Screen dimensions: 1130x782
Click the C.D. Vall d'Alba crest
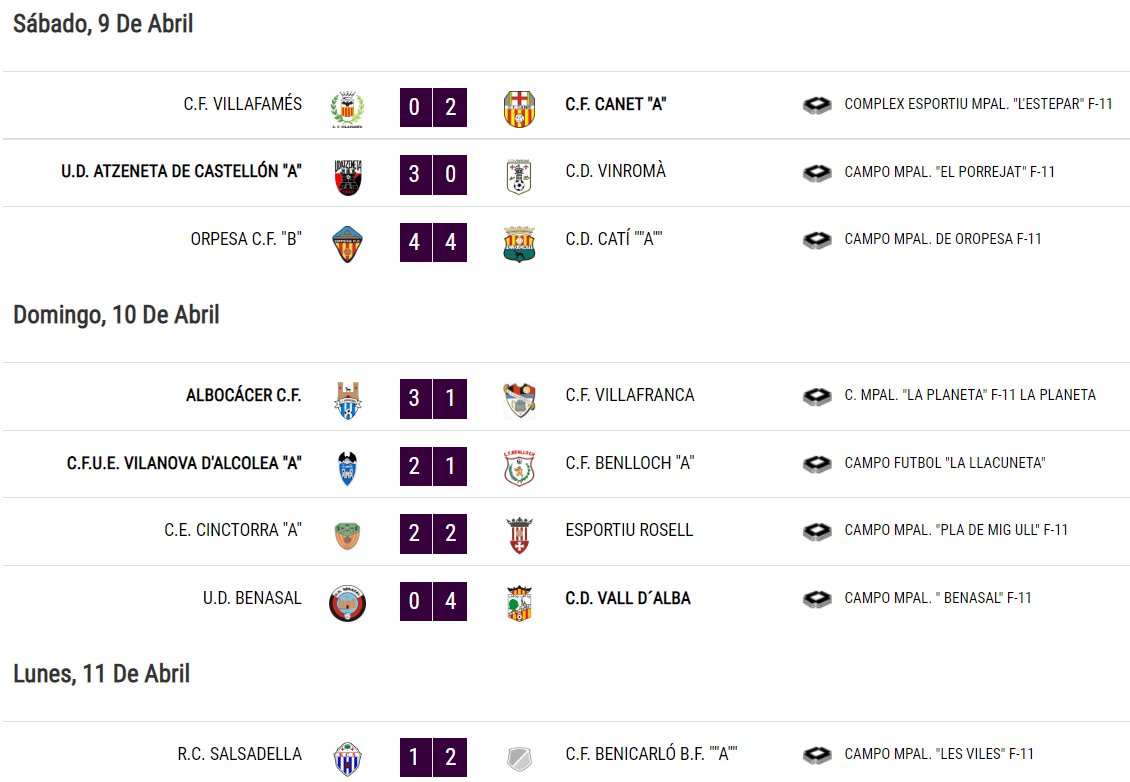(519, 603)
